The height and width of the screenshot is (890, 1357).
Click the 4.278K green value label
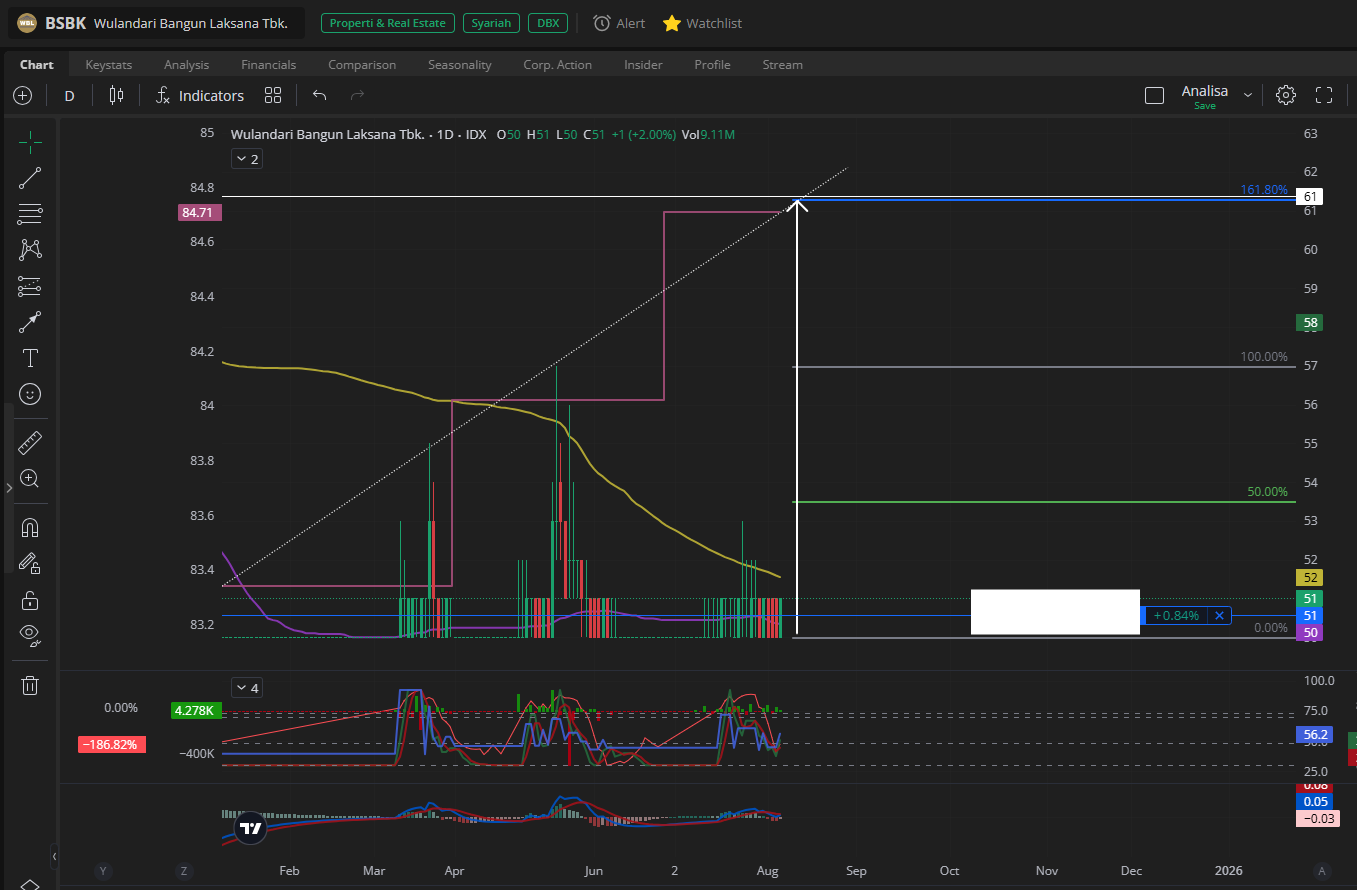point(194,710)
